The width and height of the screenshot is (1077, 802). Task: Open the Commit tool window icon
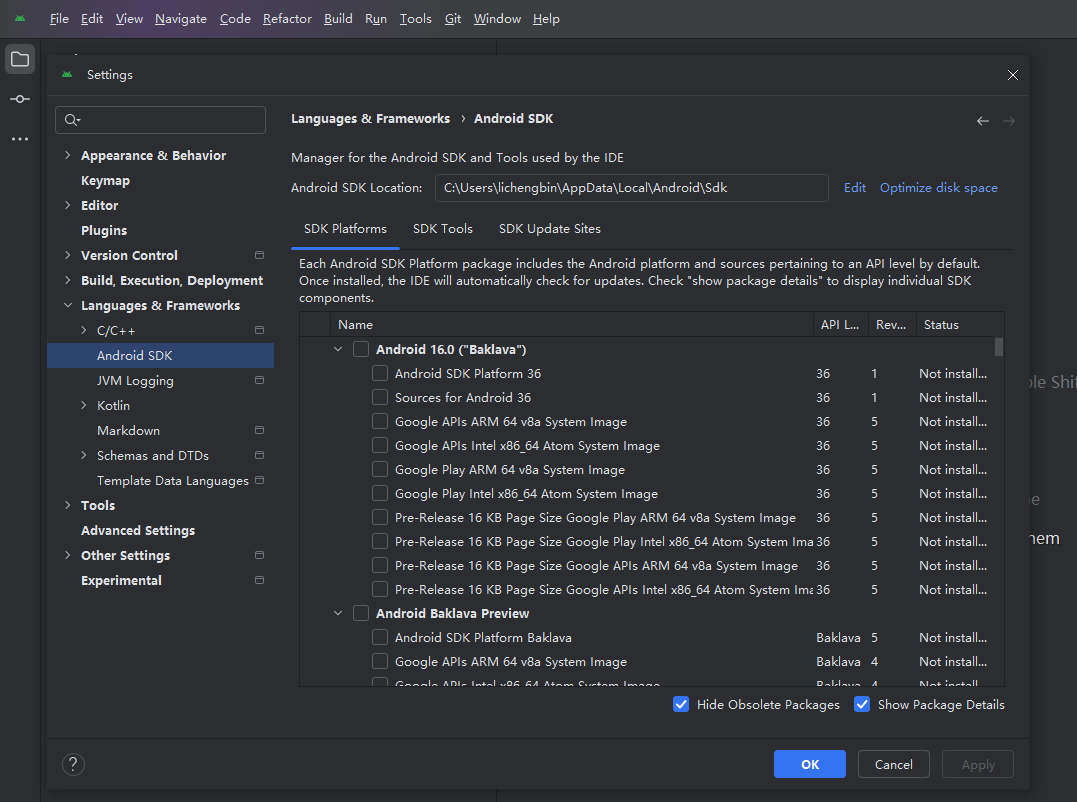(20, 100)
